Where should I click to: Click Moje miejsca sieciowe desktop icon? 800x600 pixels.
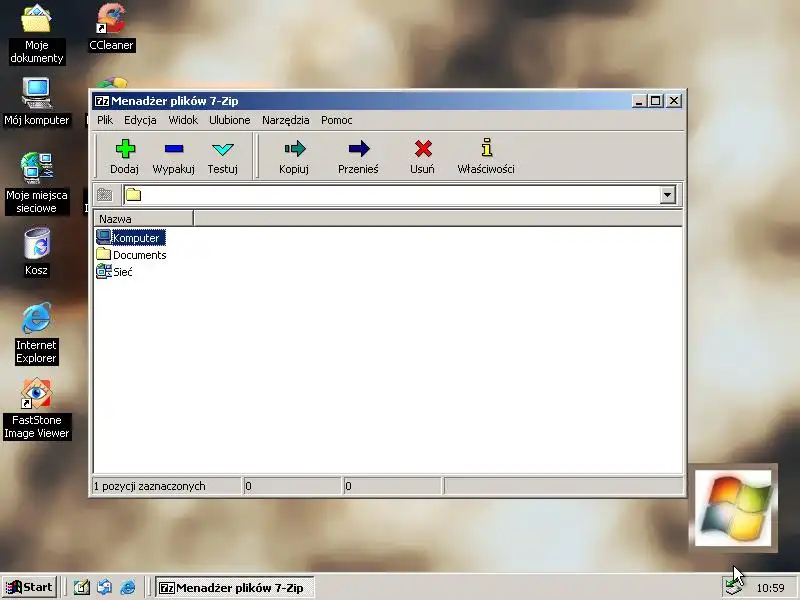[36, 183]
